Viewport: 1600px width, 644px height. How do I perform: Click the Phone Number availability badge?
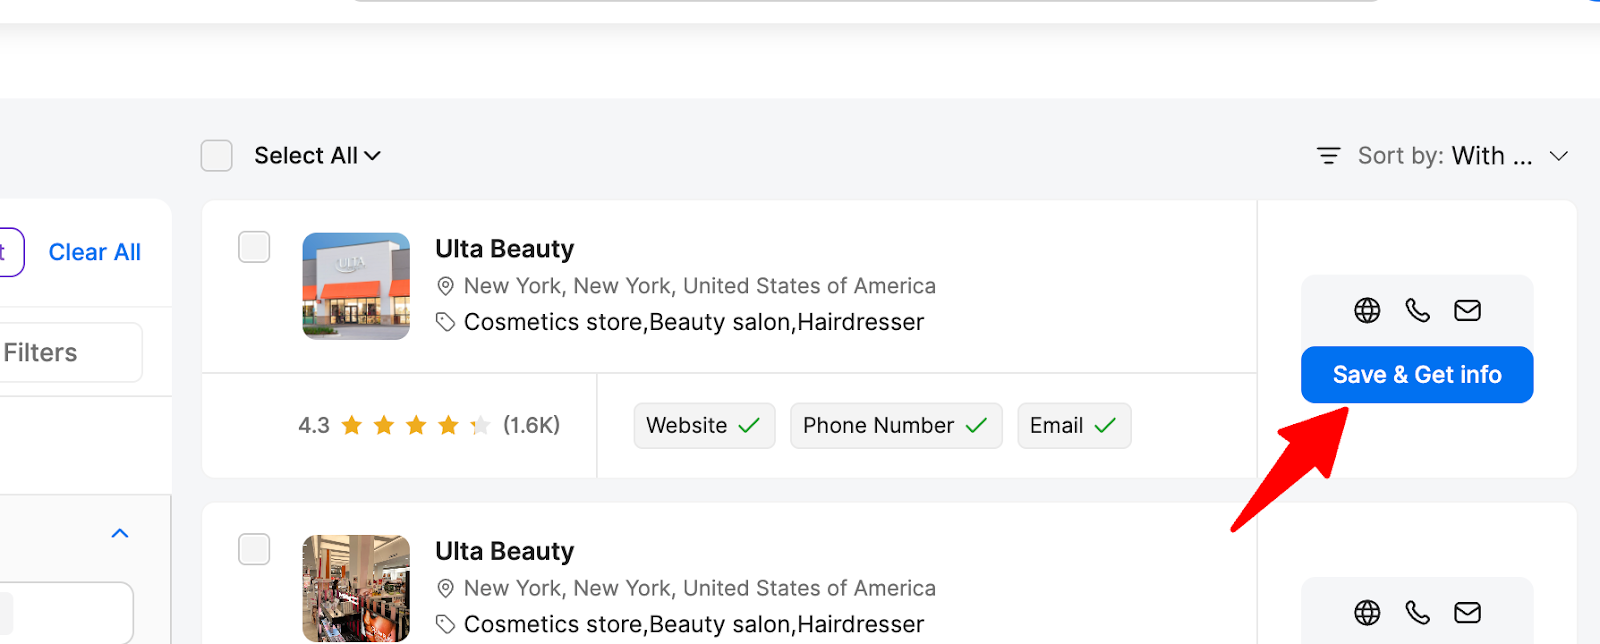pyautogui.click(x=896, y=426)
